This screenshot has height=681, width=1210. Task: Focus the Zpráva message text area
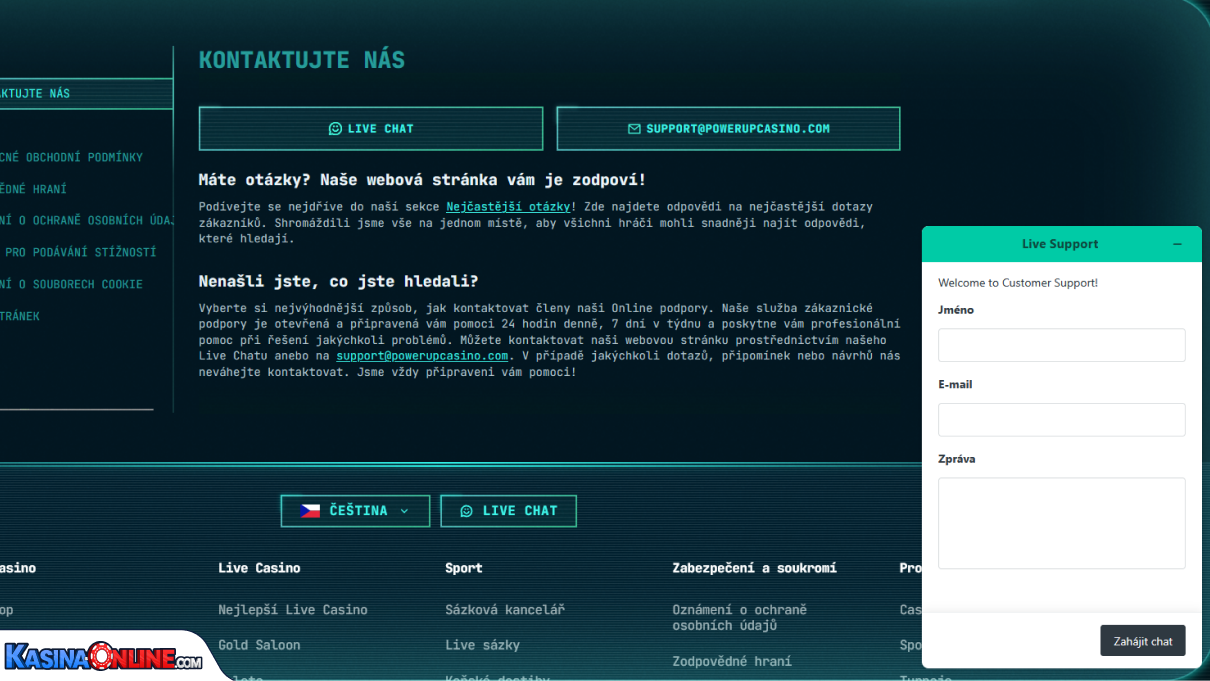[x=1061, y=523]
